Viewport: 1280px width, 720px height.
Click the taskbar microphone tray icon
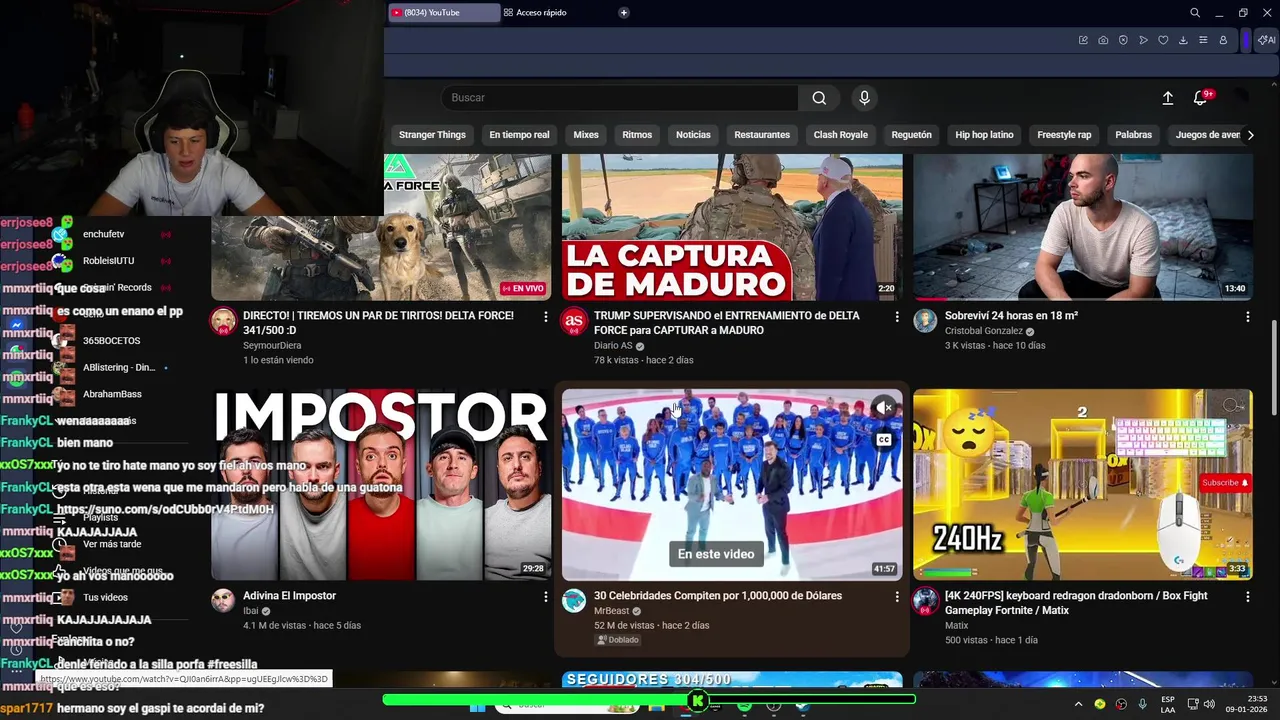click(1142, 704)
